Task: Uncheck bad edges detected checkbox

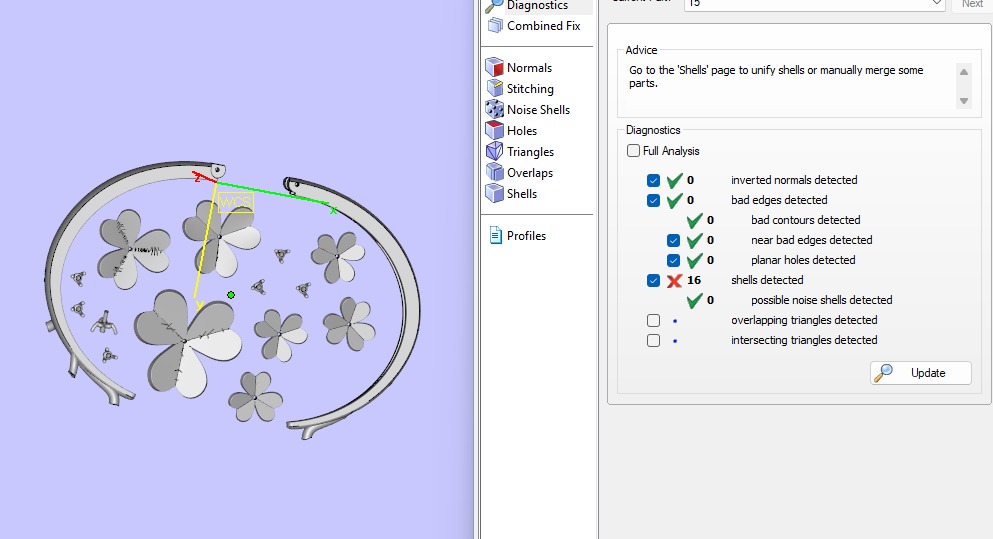Action: [654, 201]
